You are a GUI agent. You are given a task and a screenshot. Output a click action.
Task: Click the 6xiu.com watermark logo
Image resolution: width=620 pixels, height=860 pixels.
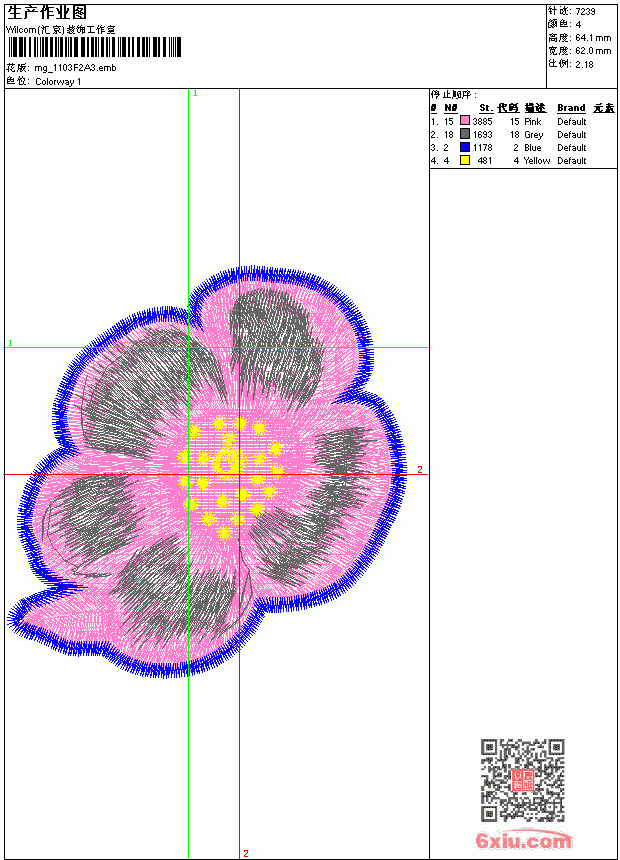tap(523, 840)
